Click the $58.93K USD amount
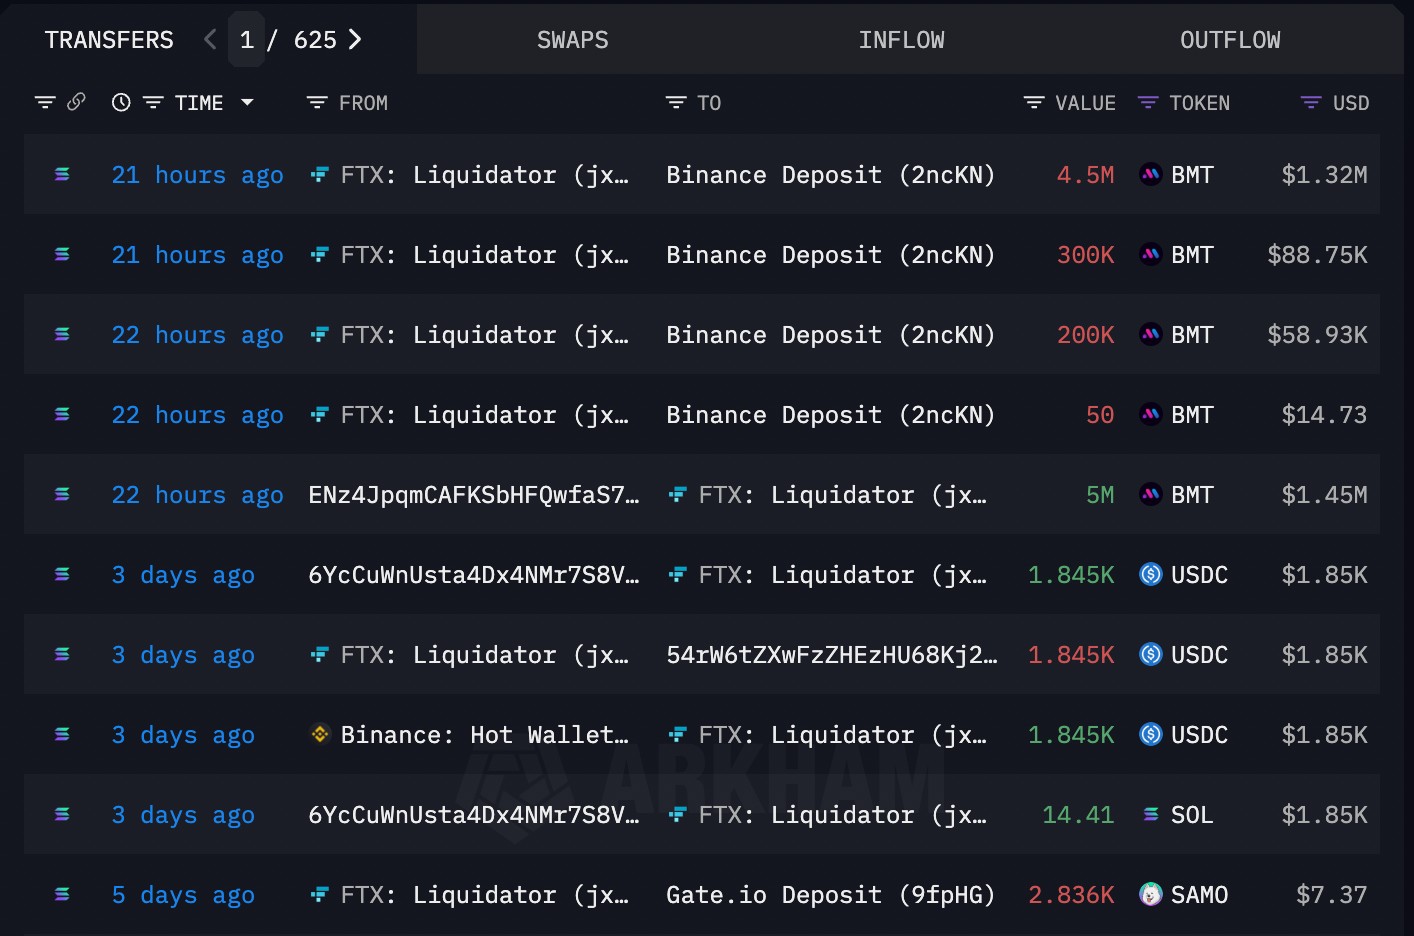The image size is (1414, 936). pos(1317,335)
